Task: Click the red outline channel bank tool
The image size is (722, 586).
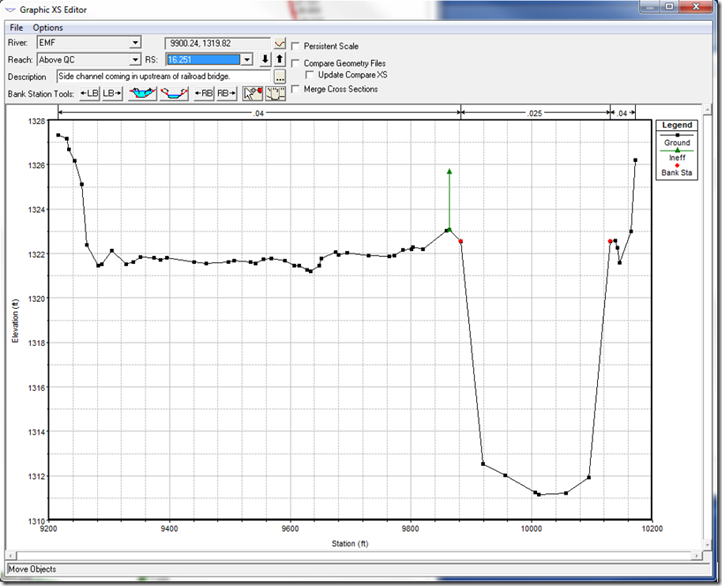Action: [174, 93]
